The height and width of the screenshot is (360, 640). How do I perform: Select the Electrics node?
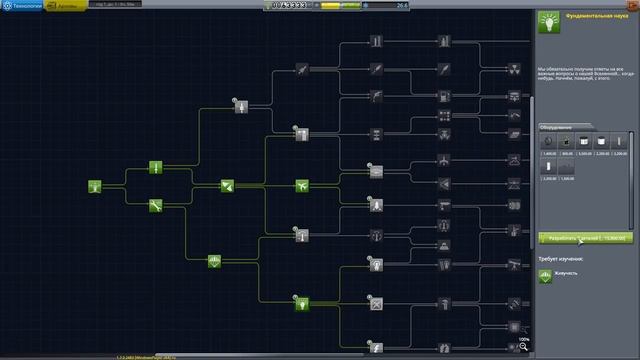point(376,348)
